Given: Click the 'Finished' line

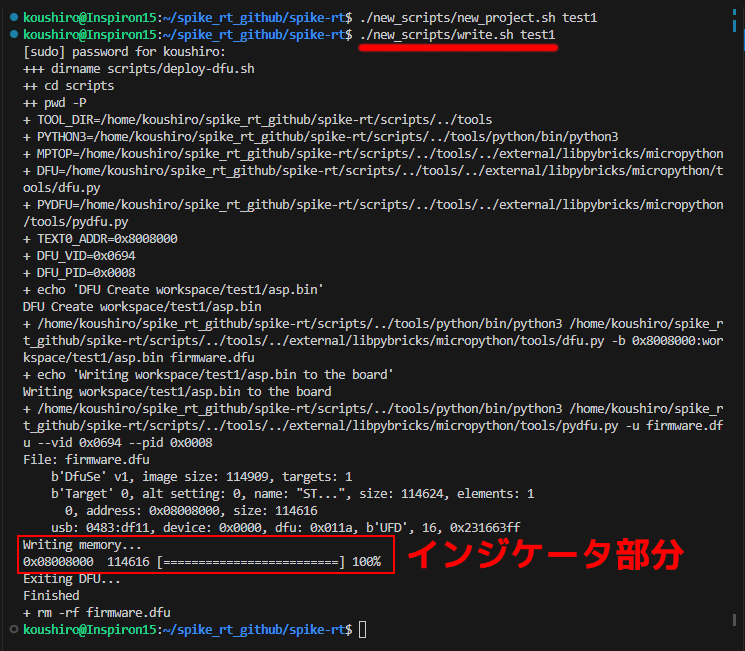Looking at the screenshot, I should point(51,596).
